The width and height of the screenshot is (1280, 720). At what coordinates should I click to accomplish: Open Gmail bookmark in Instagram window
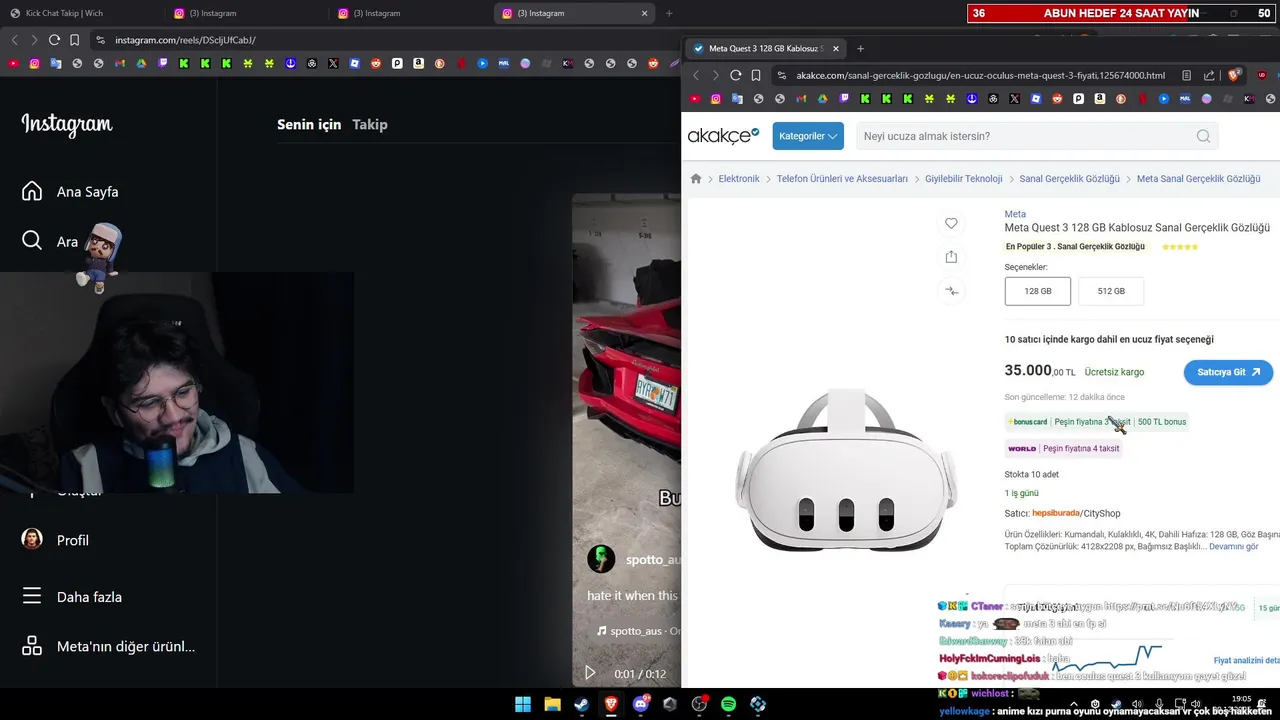point(120,63)
